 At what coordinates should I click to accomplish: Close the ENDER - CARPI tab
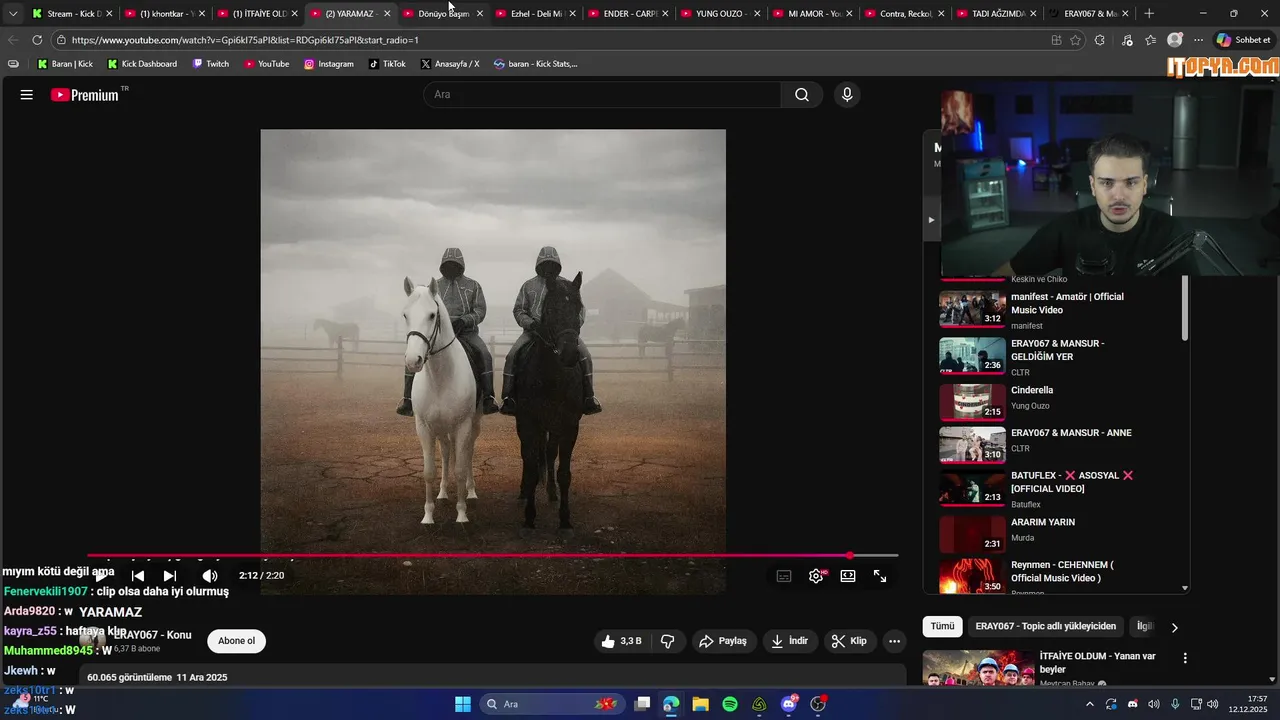pos(665,14)
